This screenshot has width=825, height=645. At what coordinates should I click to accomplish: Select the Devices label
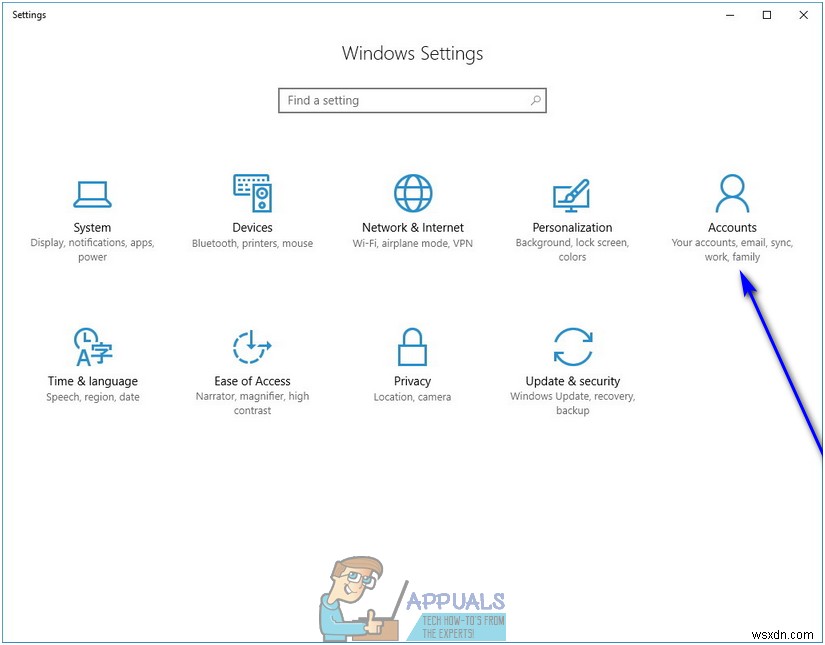click(x=253, y=227)
